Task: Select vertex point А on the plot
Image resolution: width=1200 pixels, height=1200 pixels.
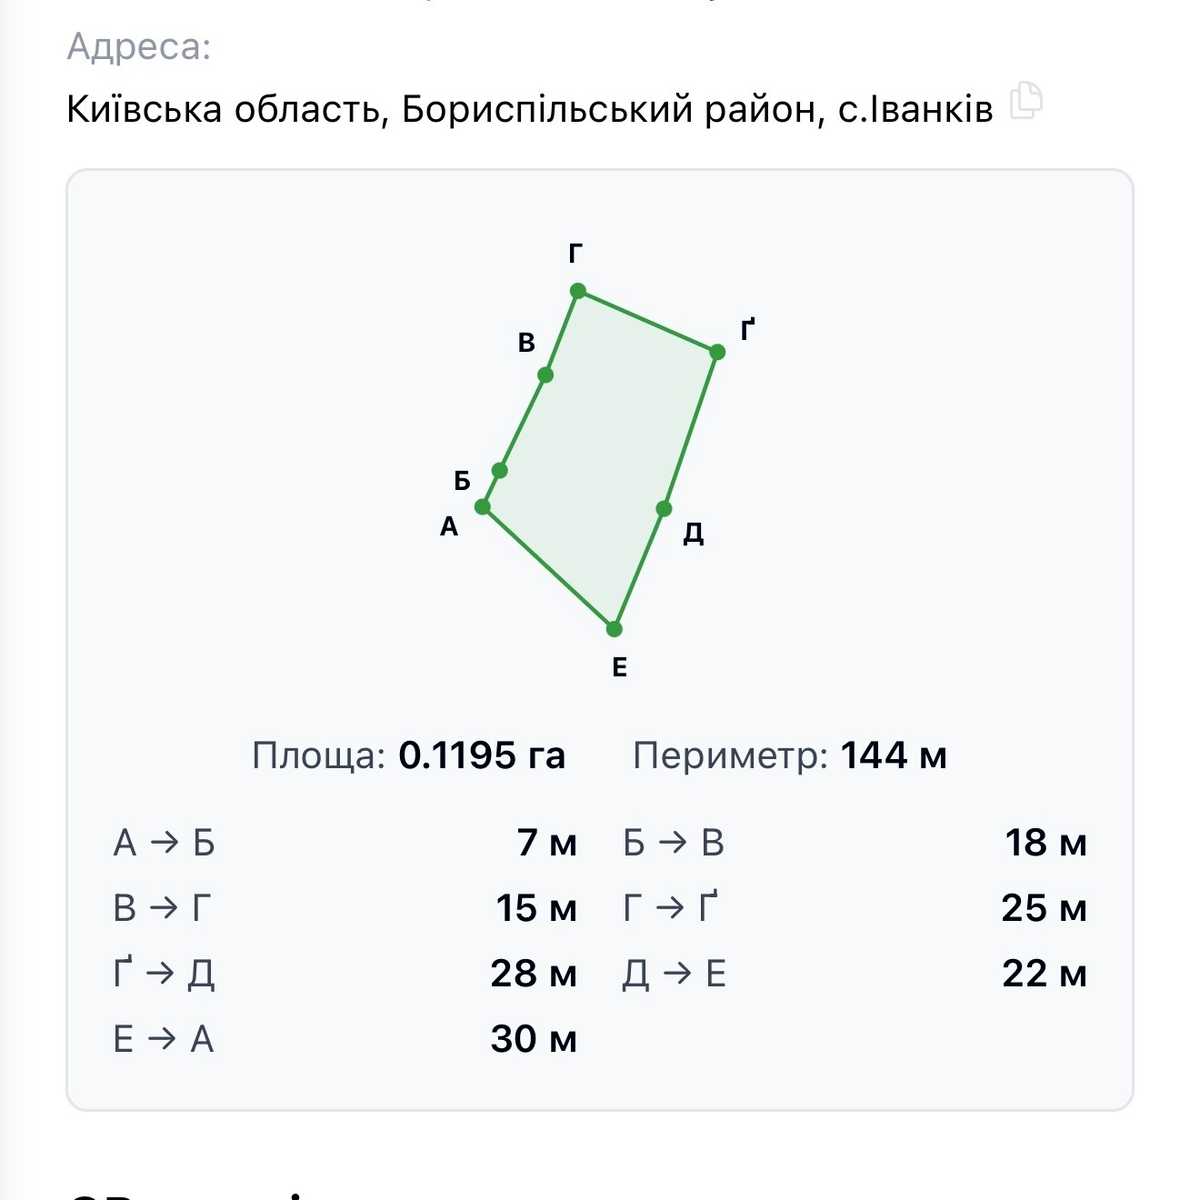Action: click(x=482, y=506)
